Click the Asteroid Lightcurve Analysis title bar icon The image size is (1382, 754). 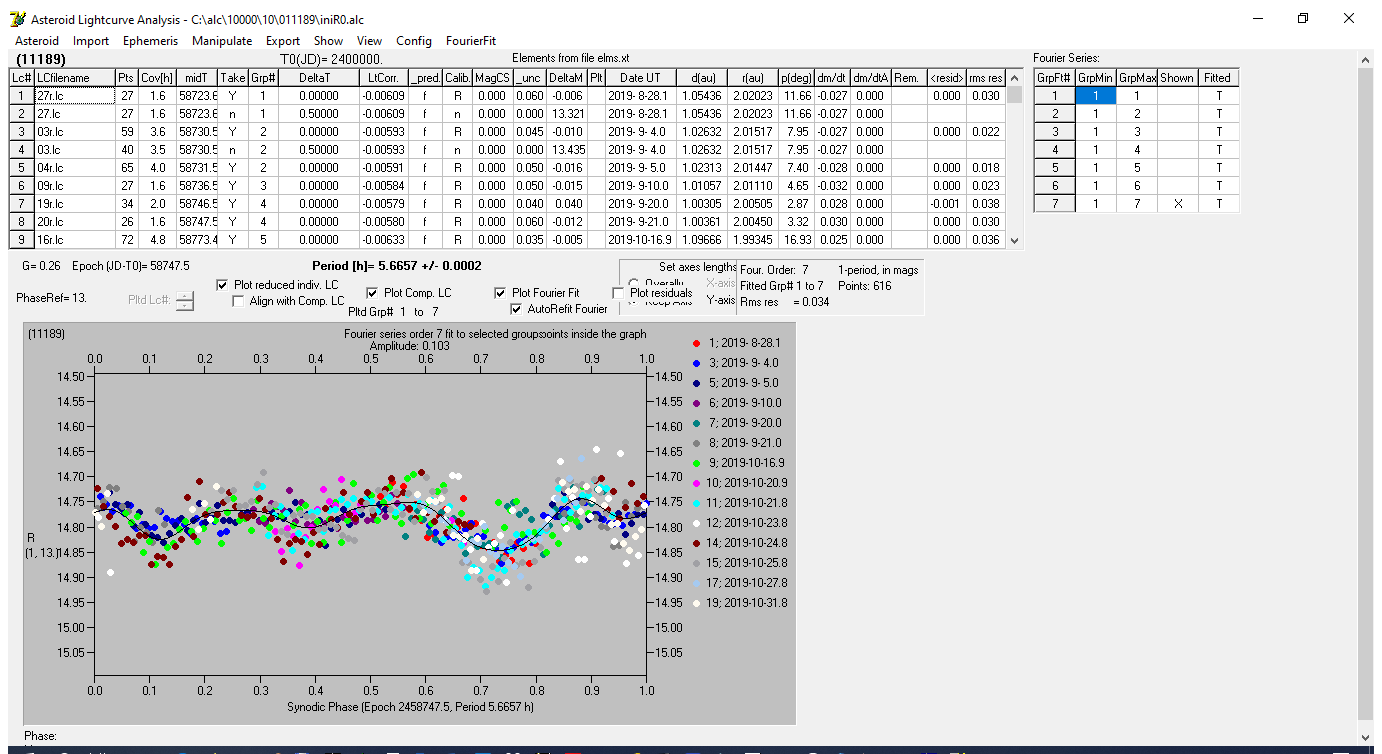point(17,19)
